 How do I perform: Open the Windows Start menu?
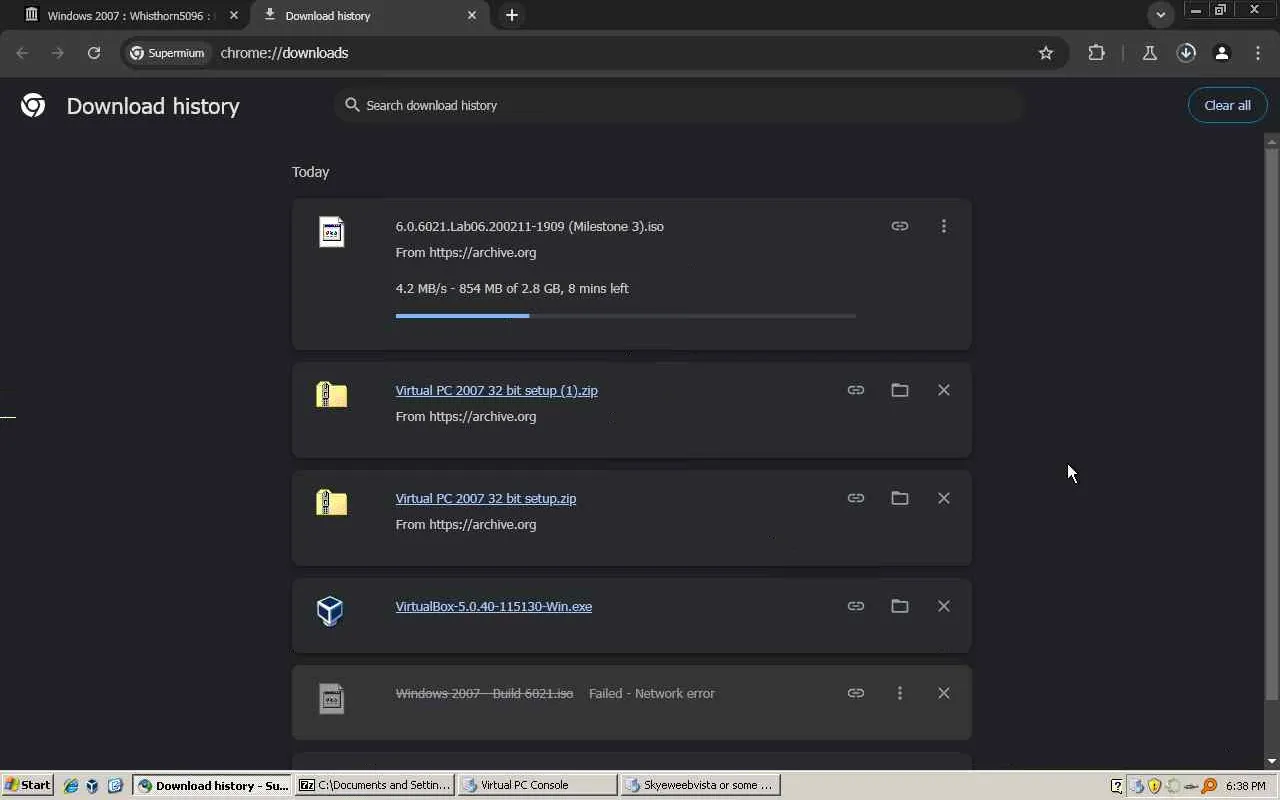pos(28,785)
